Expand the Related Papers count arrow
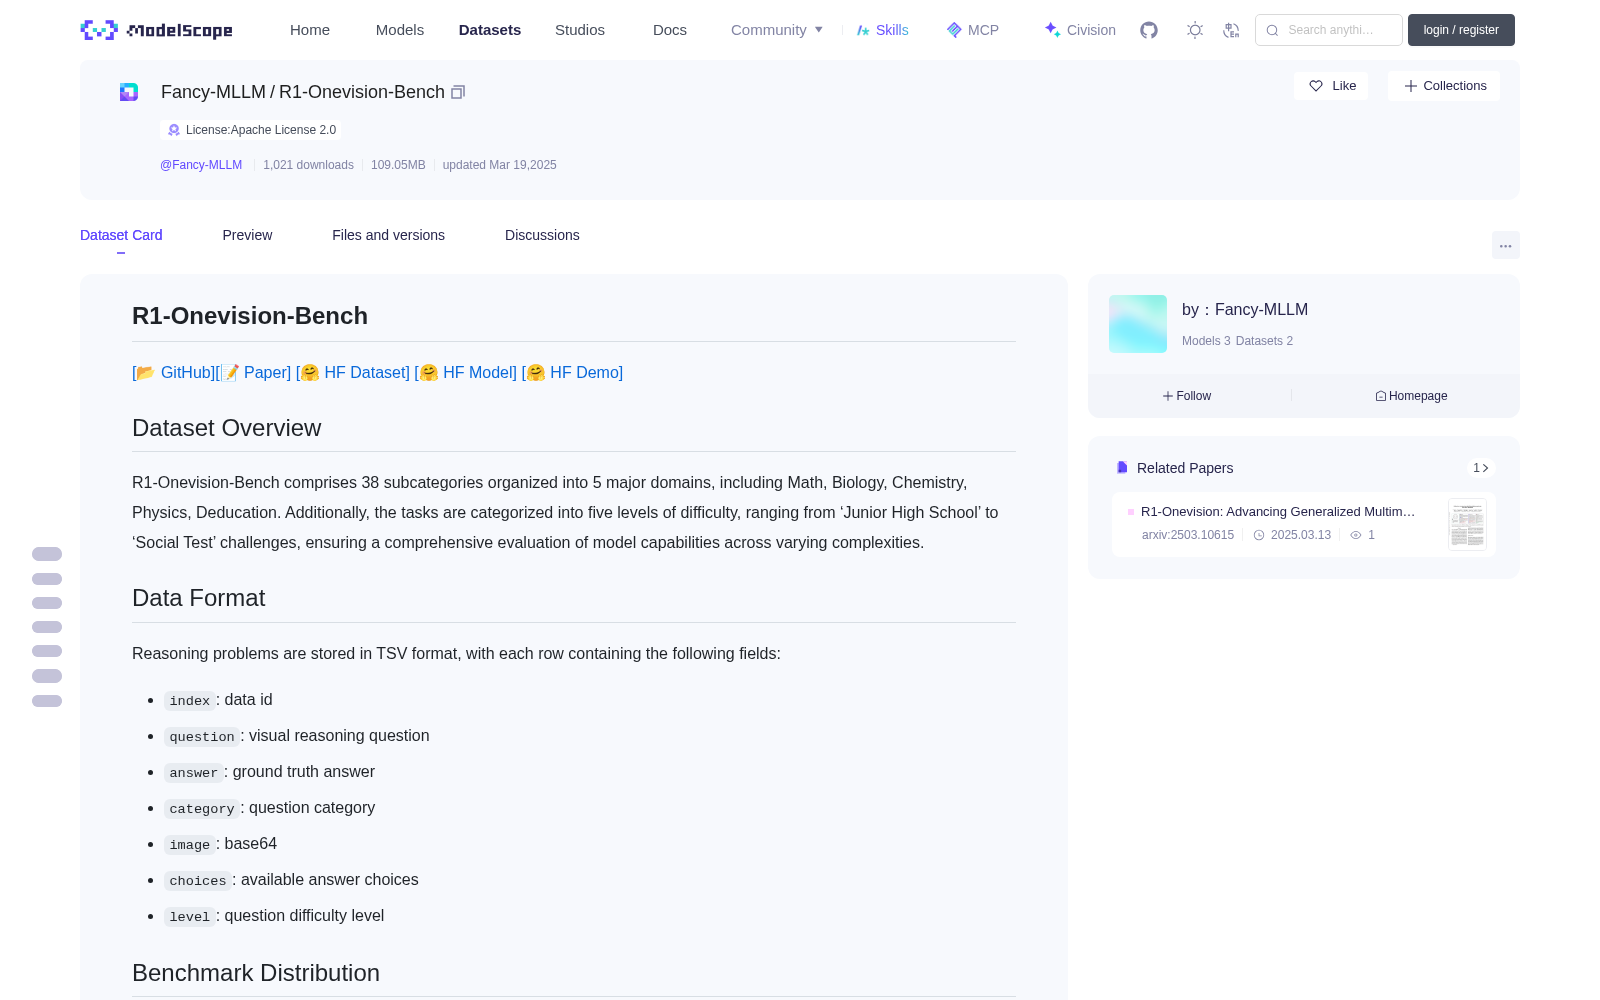Image resolution: width=1600 pixels, height=1000 pixels. 1481,468
